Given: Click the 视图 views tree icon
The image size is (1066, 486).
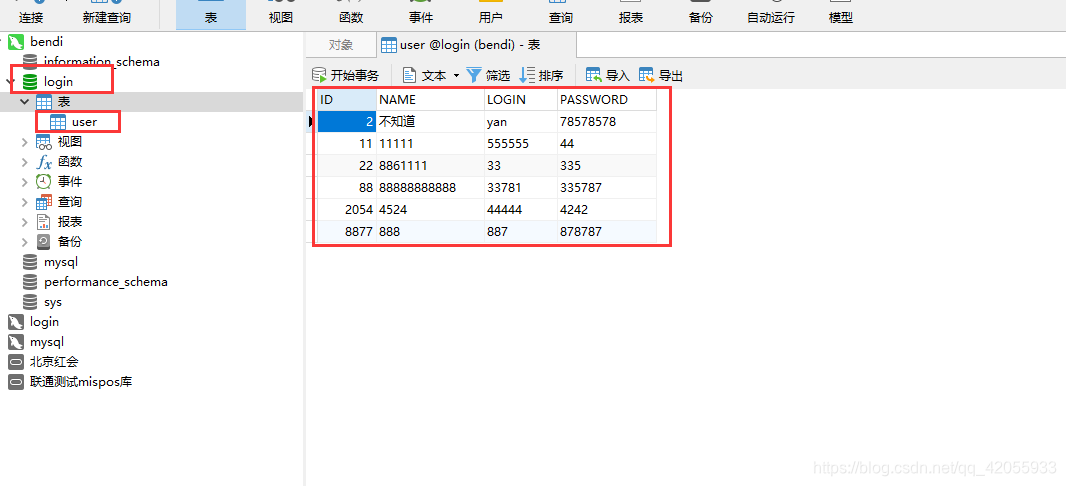Looking at the screenshot, I should tap(44, 142).
